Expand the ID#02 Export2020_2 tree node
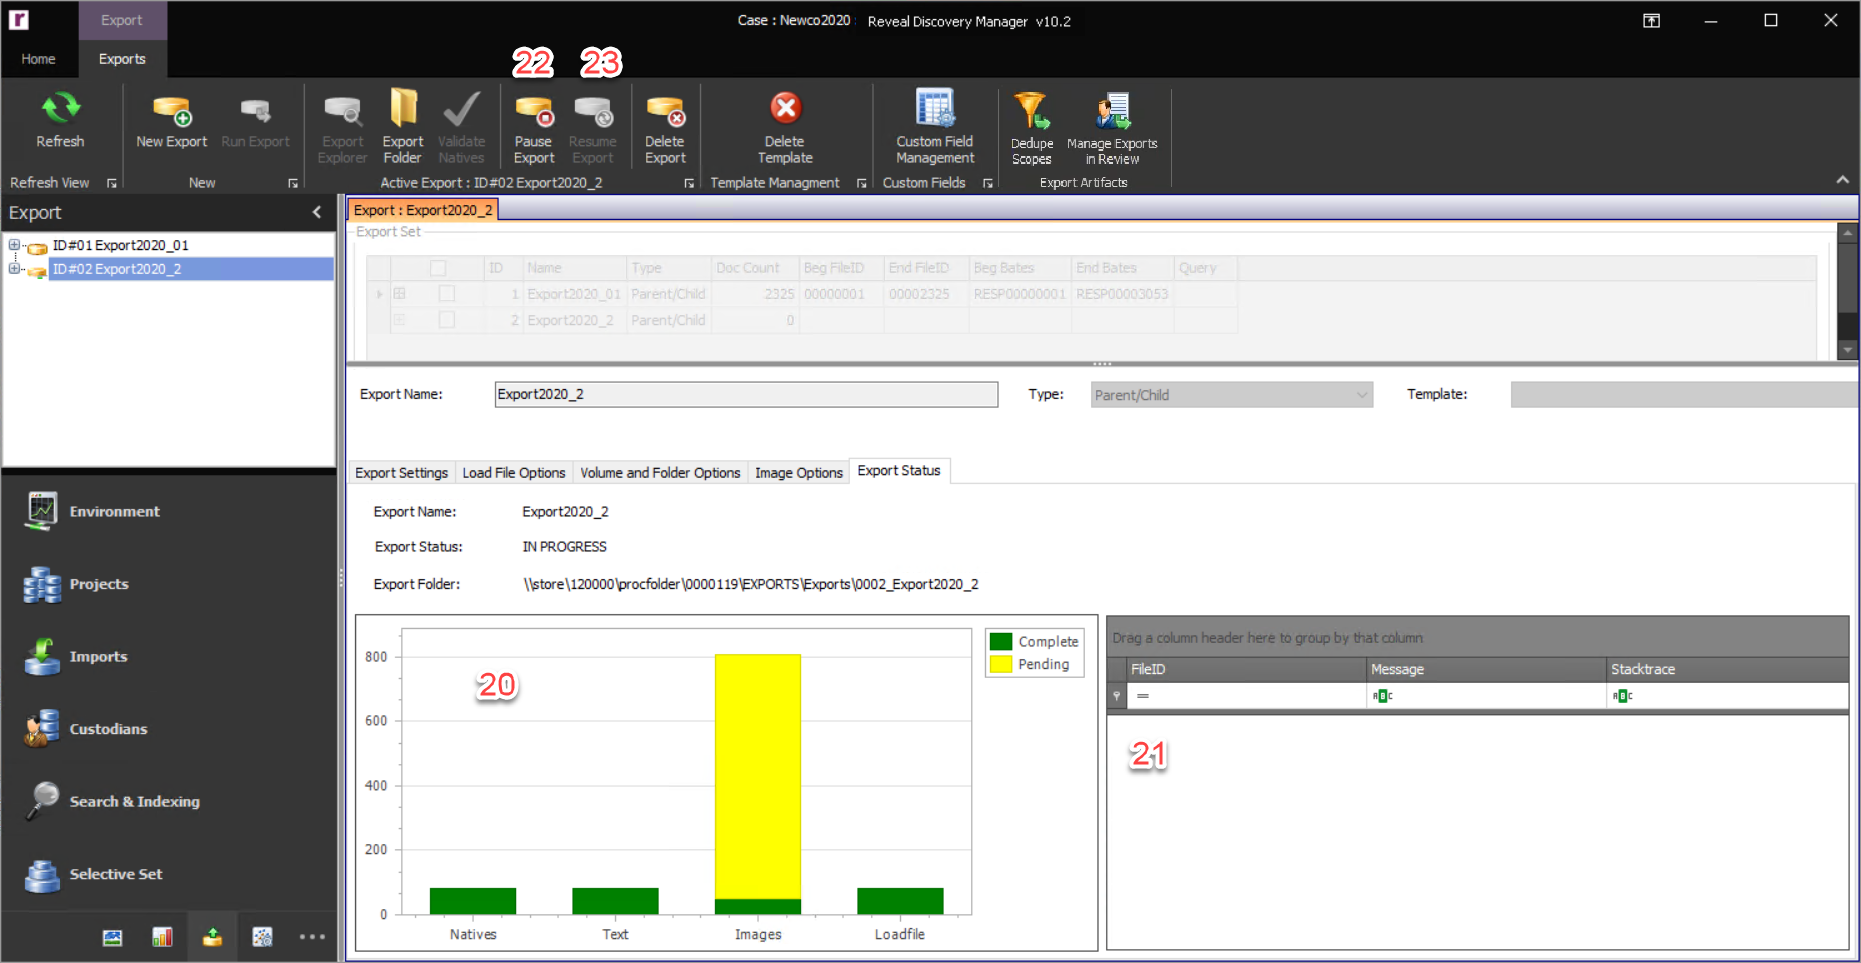Image resolution: width=1861 pixels, height=963 pixels. [x=14, y=269]
